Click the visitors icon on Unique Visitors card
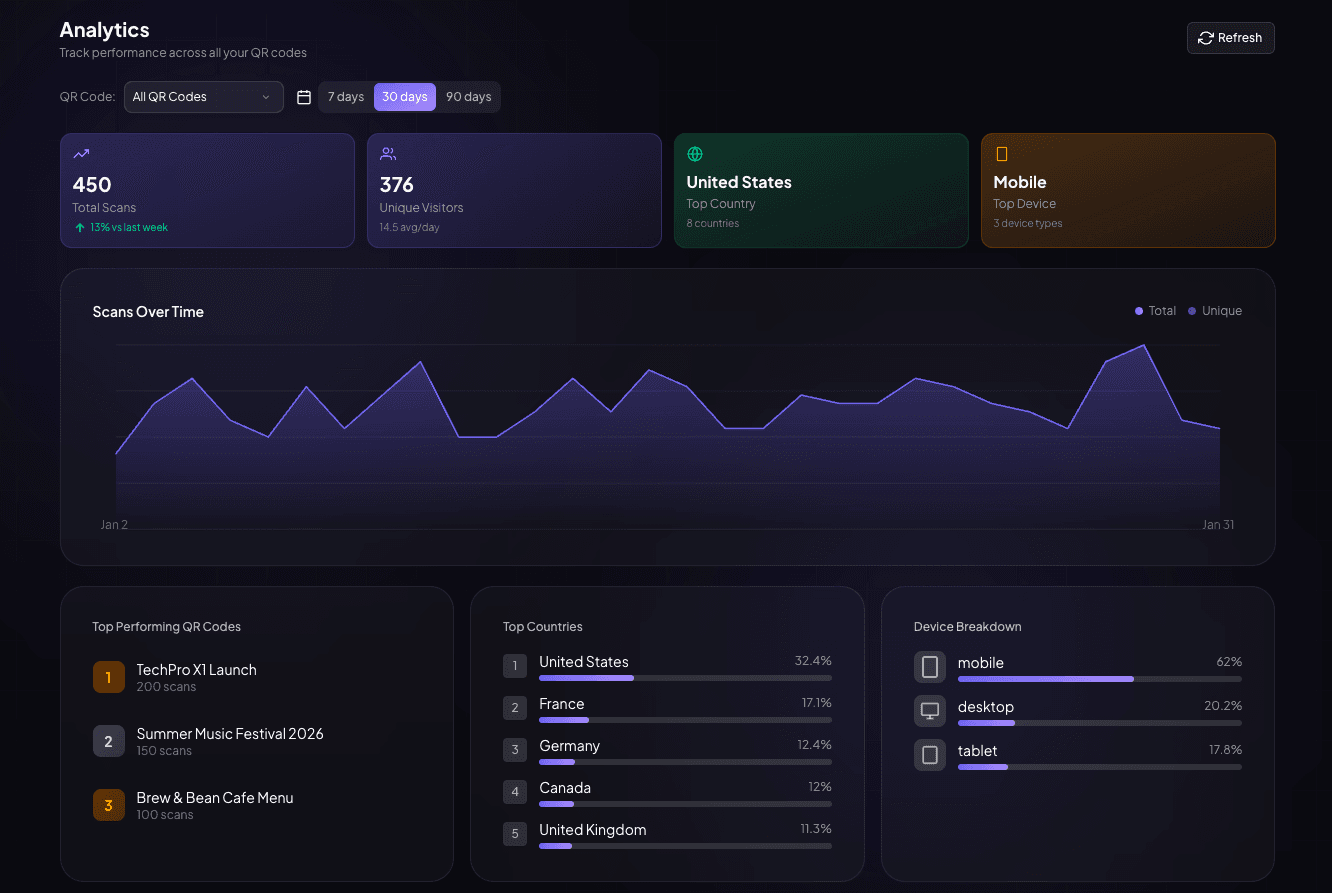The width and height of the screenshot is (1332, 893). tap(389, 153)
